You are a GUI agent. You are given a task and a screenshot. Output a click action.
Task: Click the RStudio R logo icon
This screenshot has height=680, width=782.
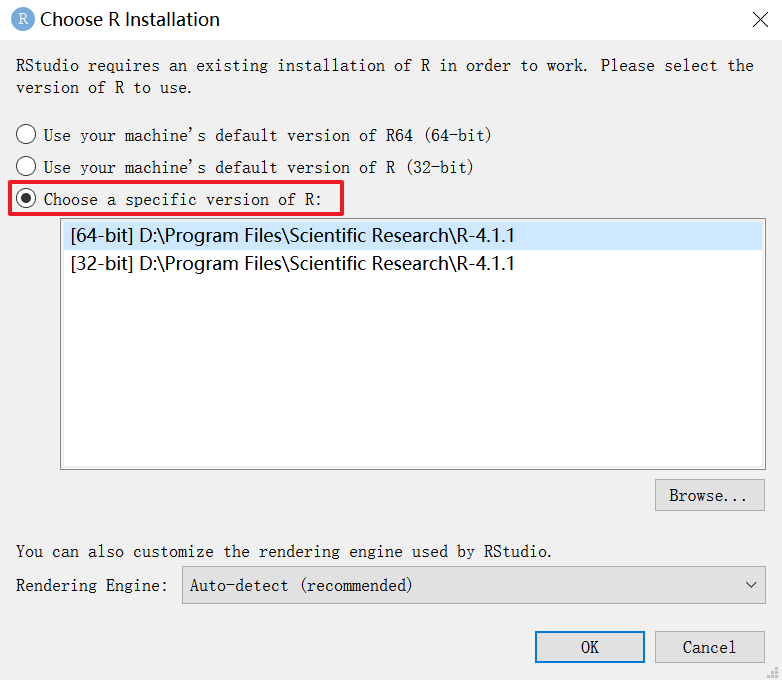point(23,19)
